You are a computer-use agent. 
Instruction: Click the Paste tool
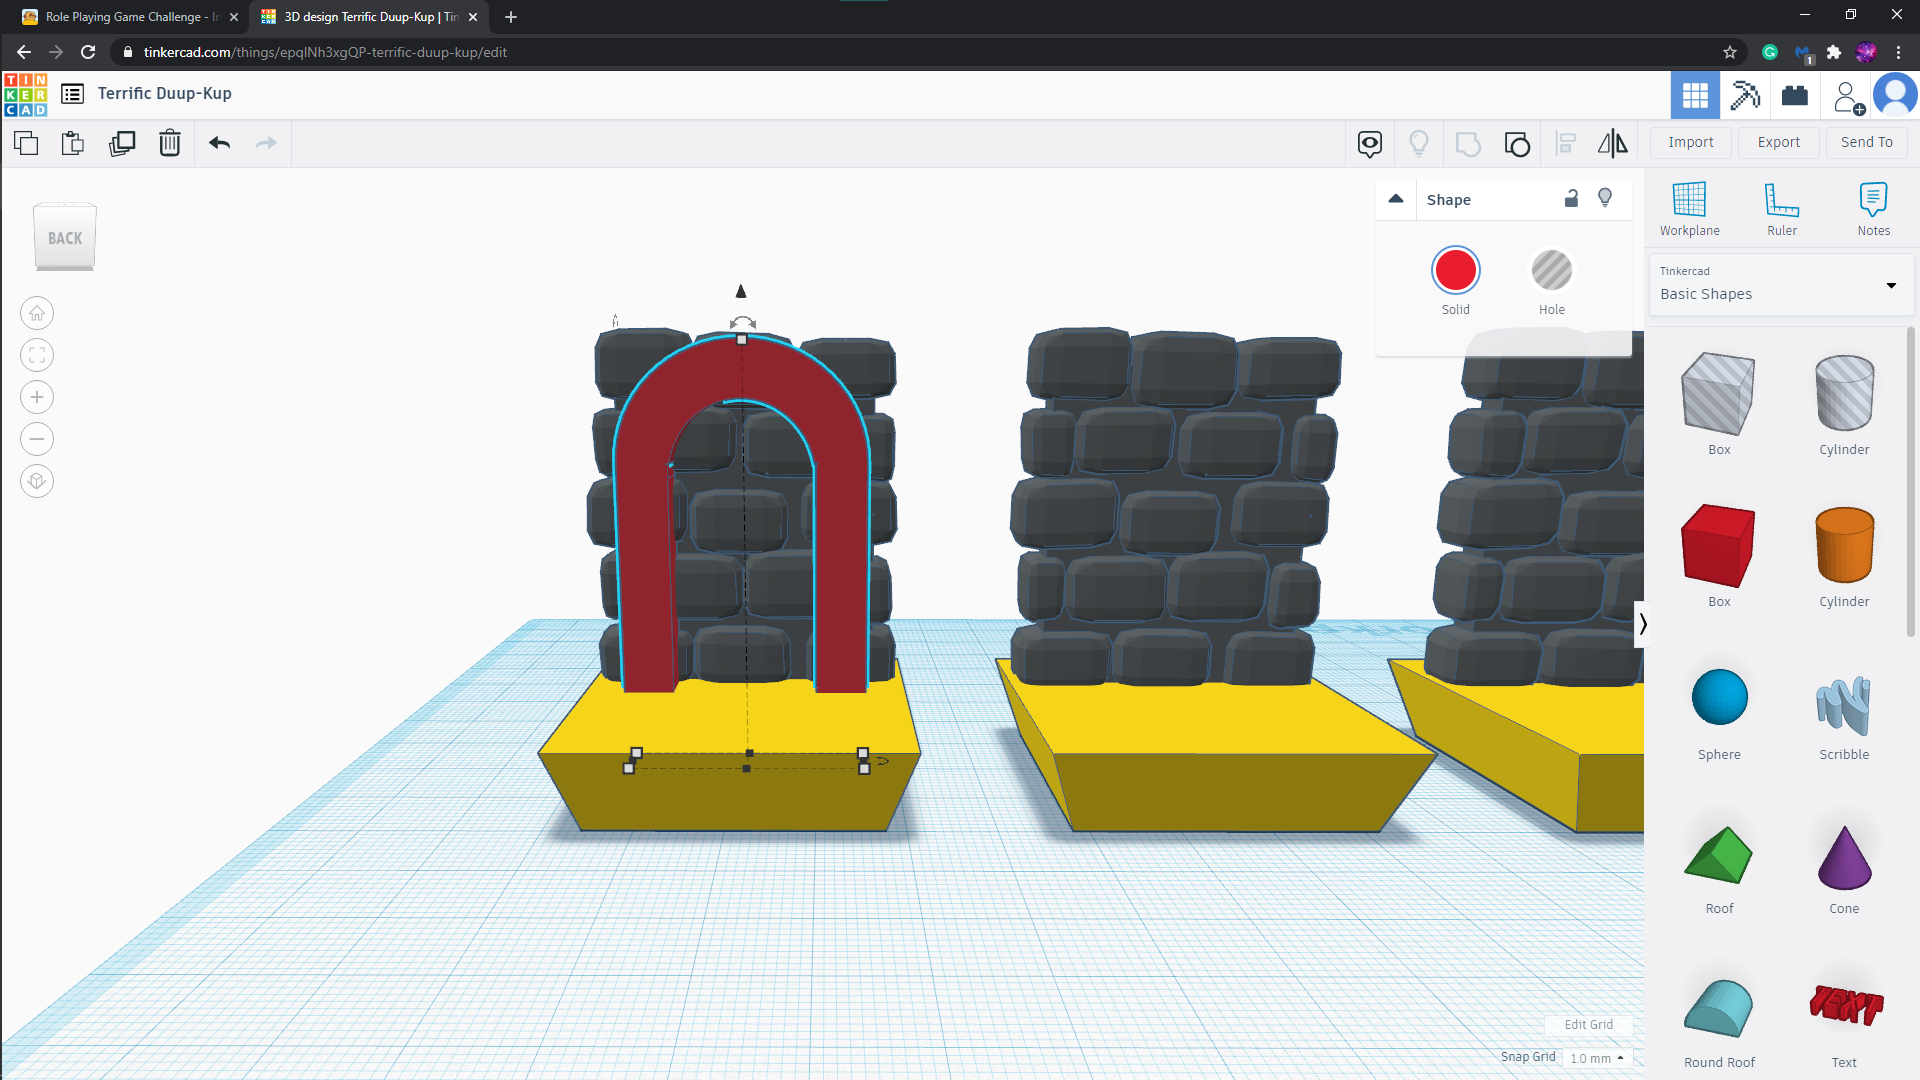73,143
